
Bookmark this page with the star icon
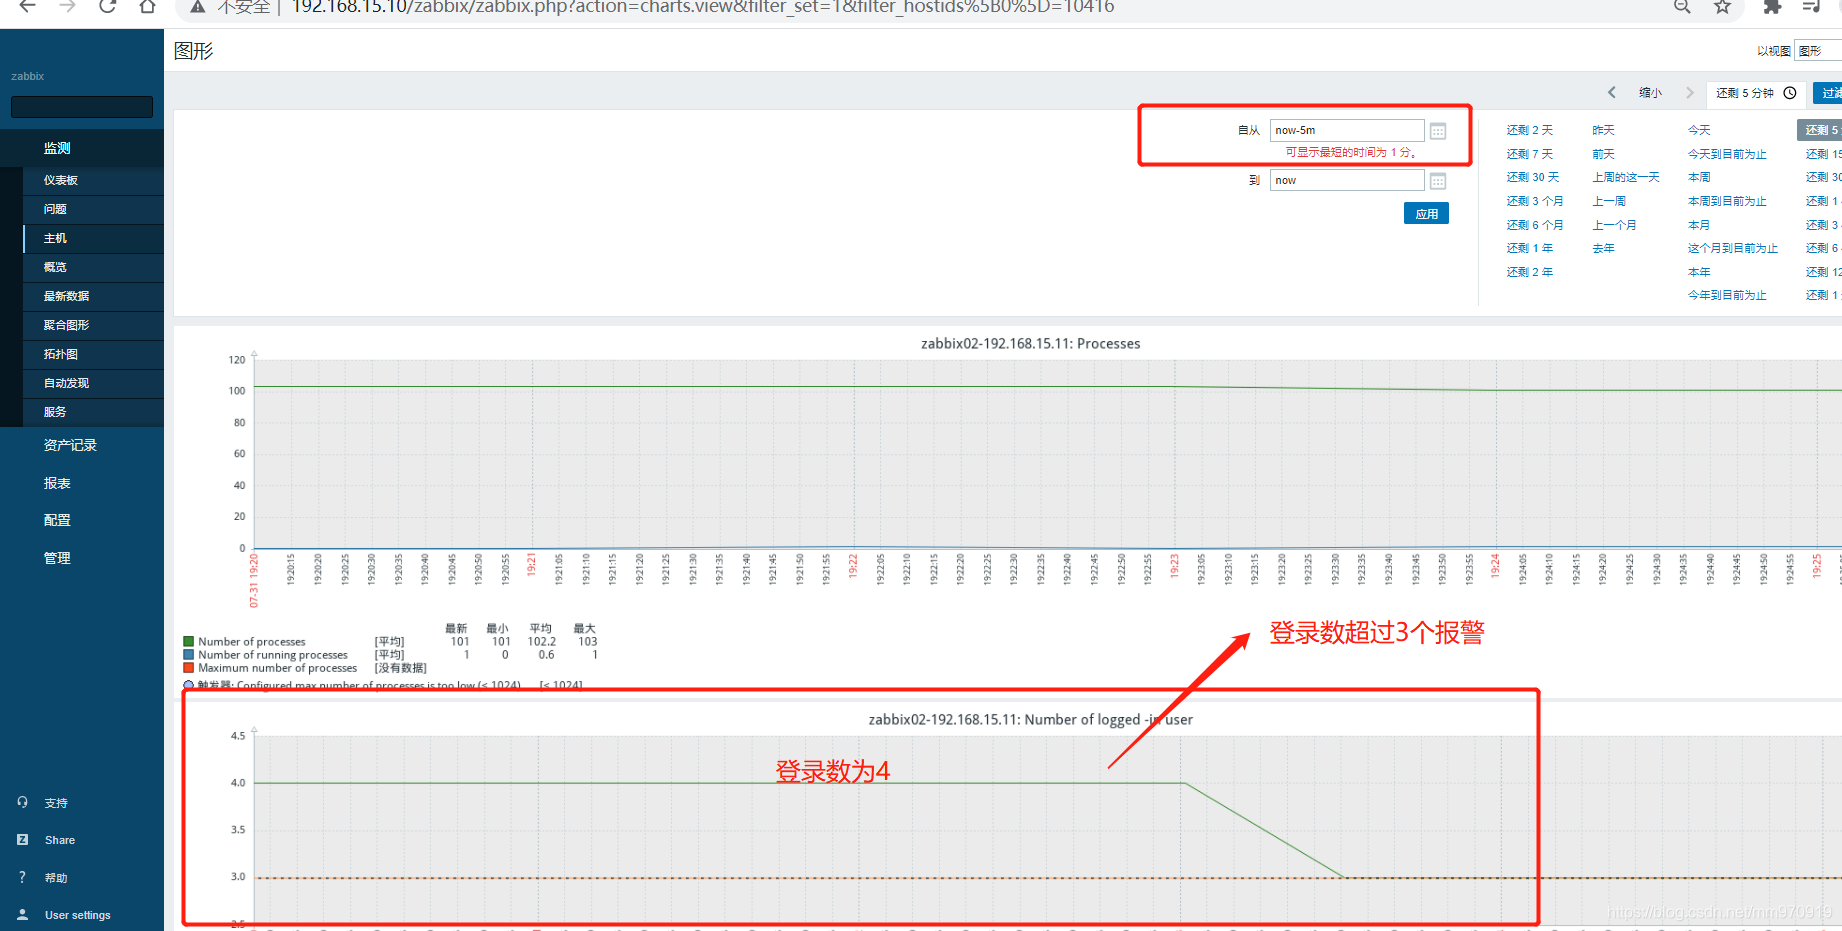1722,7
